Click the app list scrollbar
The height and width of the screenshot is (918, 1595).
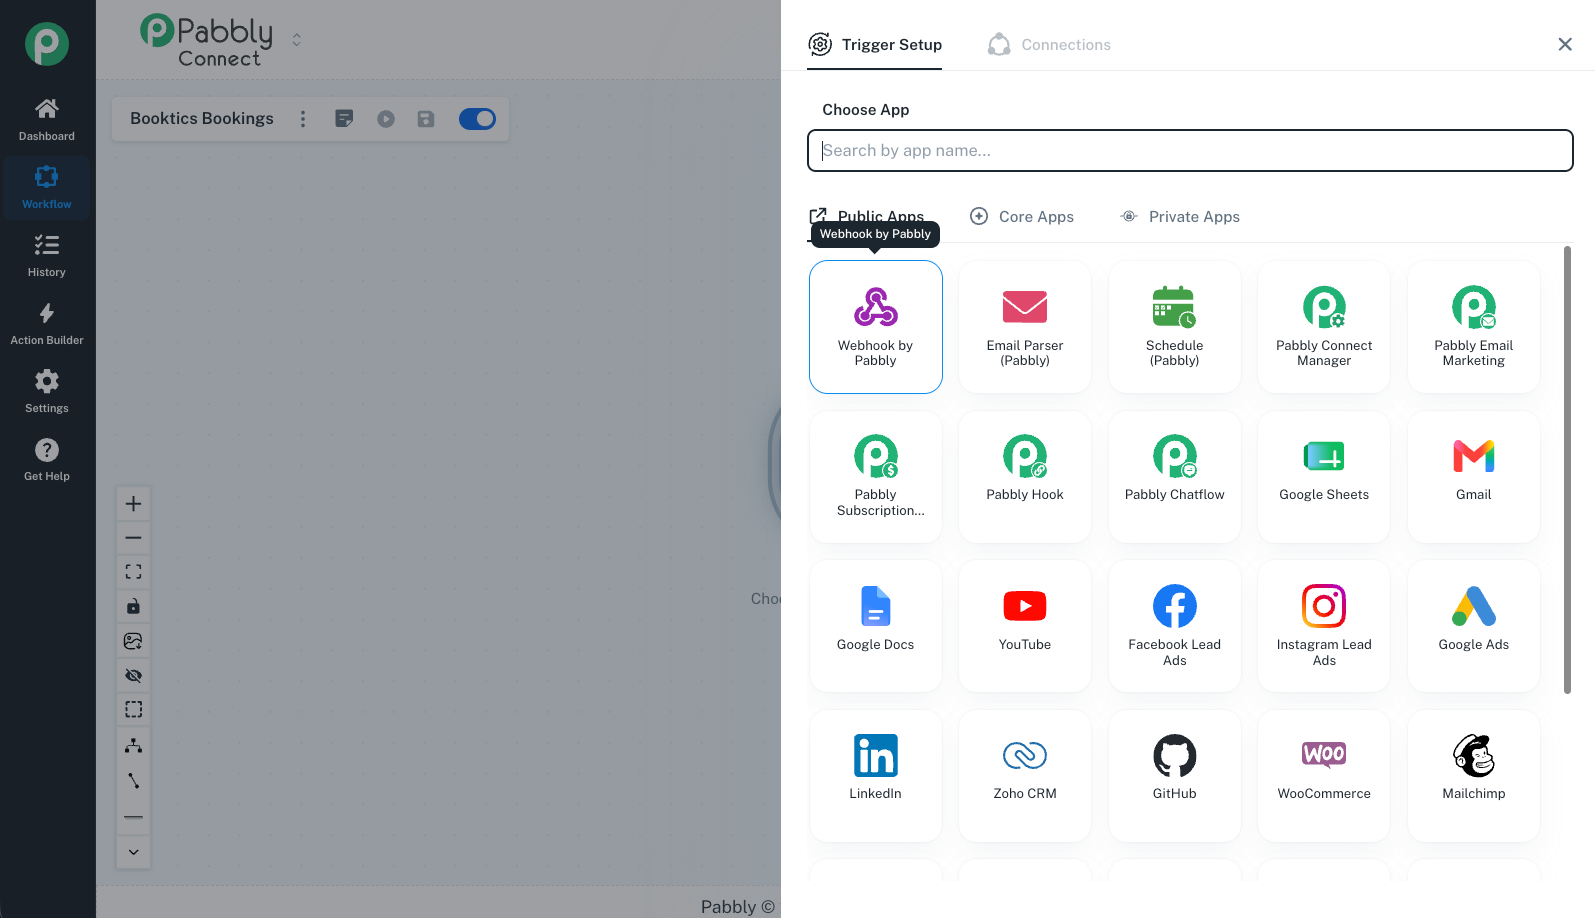pos(1567,470)
